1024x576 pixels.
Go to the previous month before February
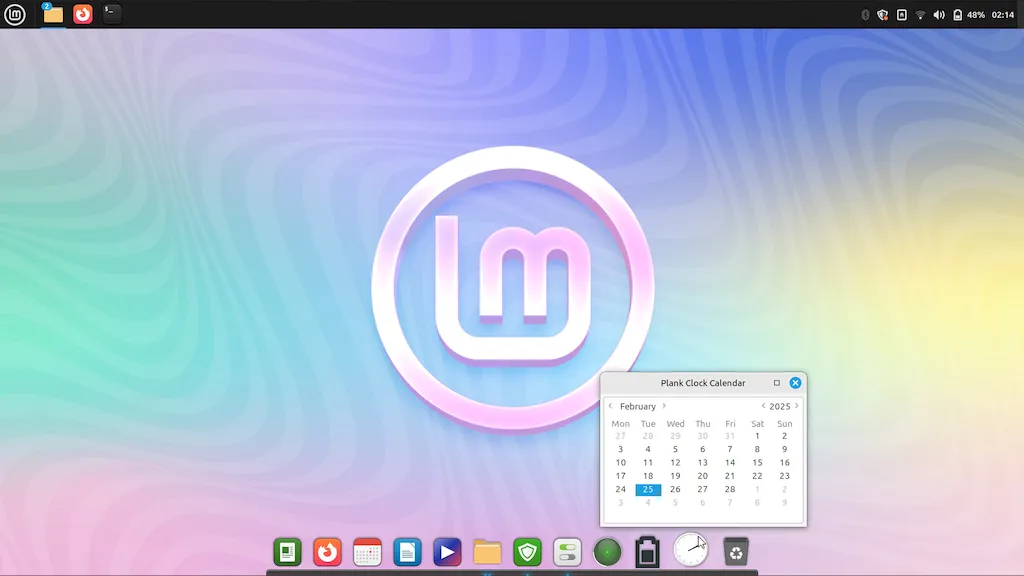point(611,406)
